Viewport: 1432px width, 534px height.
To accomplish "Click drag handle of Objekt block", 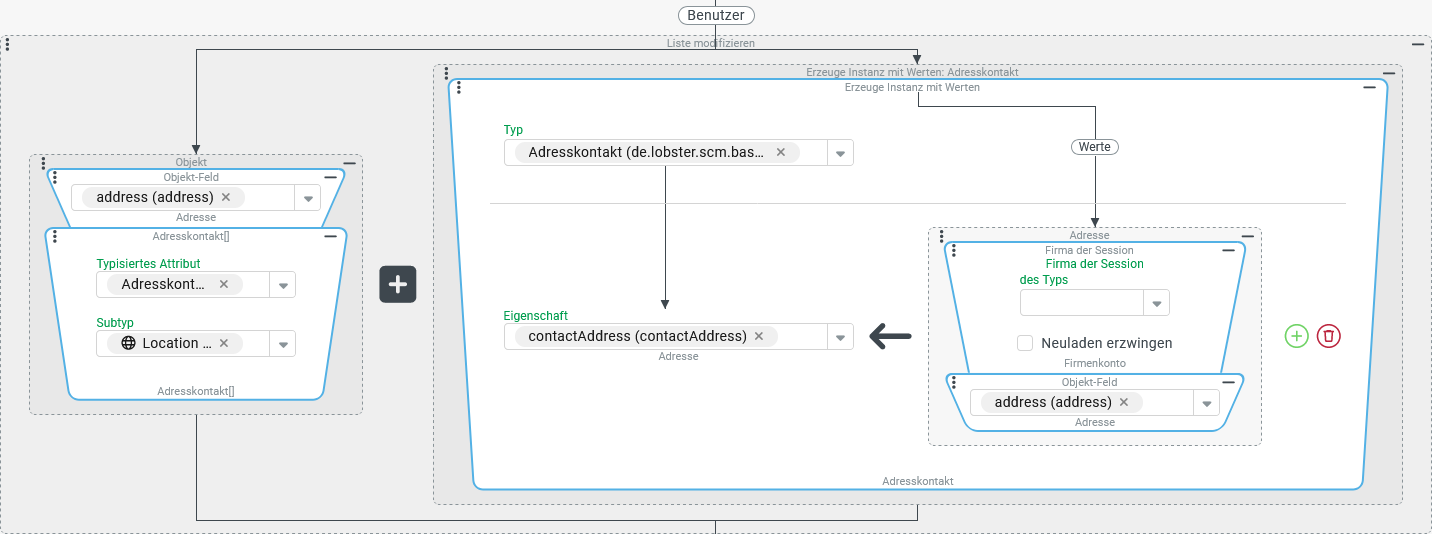I will [44, 163].
